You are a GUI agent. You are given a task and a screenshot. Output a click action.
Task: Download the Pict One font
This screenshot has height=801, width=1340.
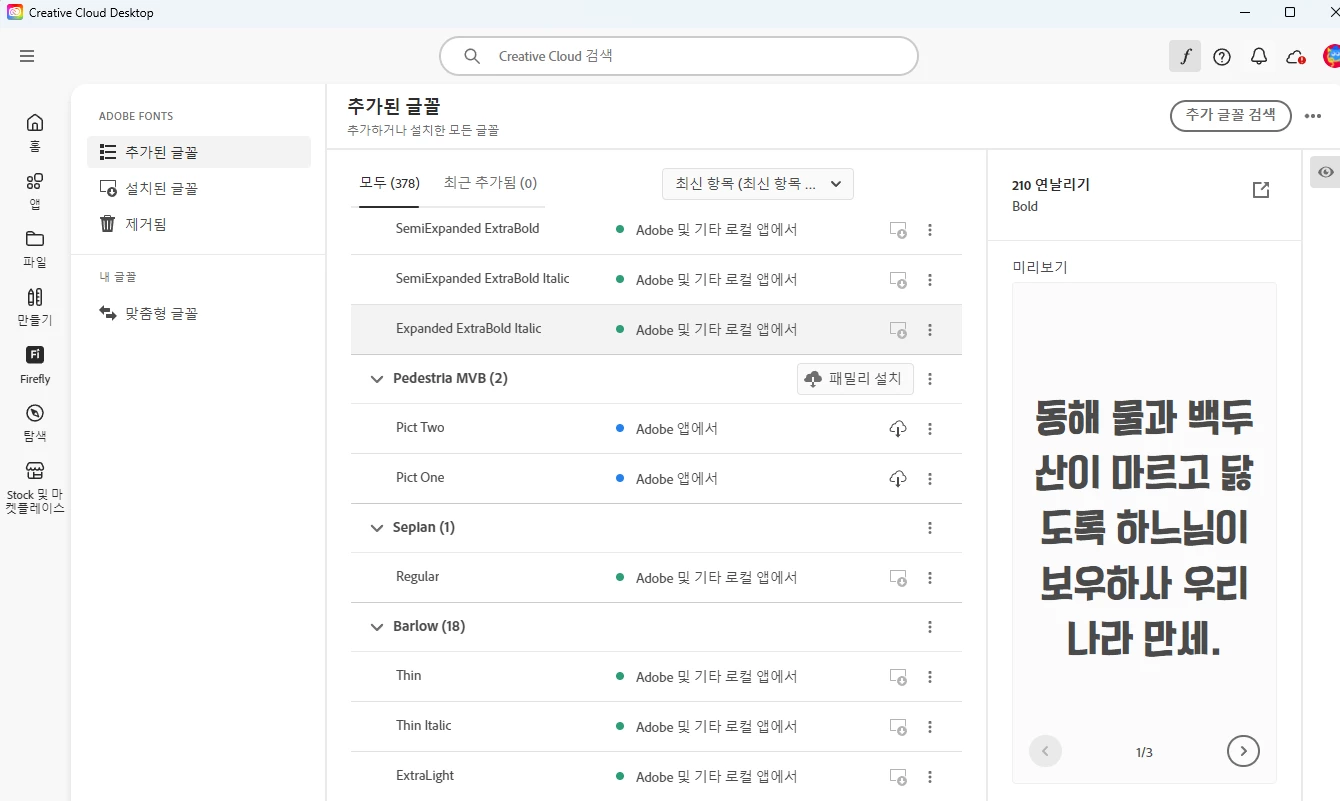898,479
